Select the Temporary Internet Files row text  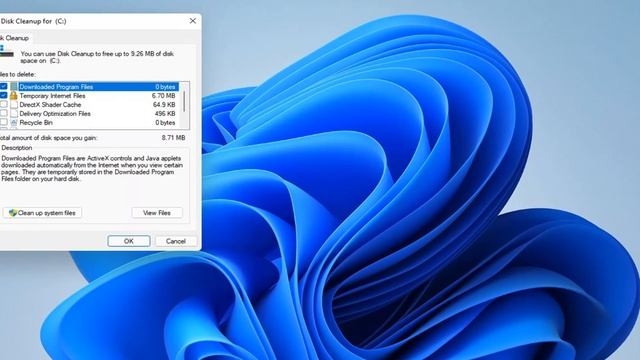point(52,96)
